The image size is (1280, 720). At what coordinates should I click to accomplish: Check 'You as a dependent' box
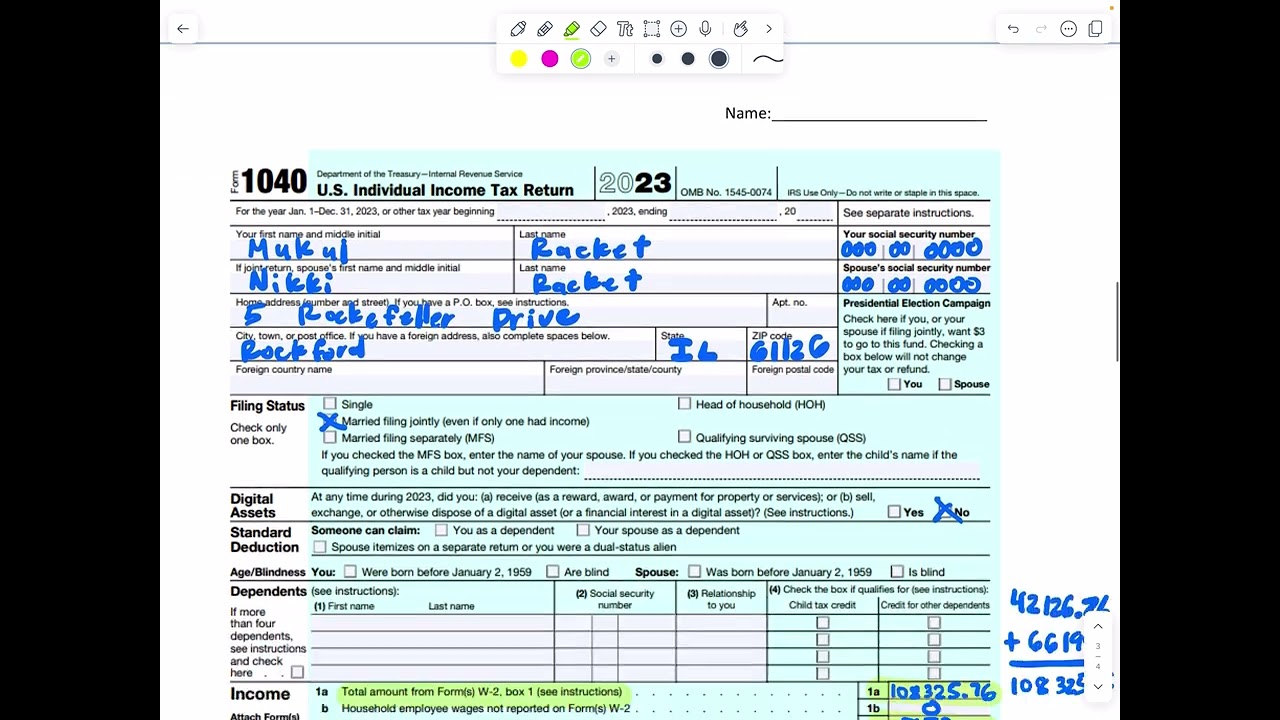coord(441,530)
